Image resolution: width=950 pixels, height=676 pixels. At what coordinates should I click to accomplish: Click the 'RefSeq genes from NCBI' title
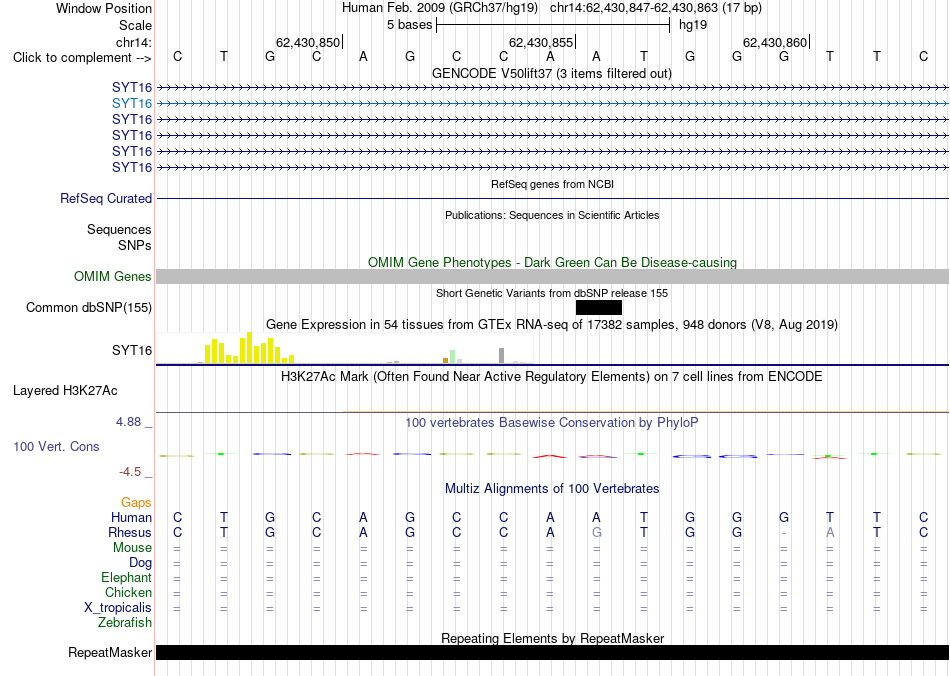pos(552,184)
